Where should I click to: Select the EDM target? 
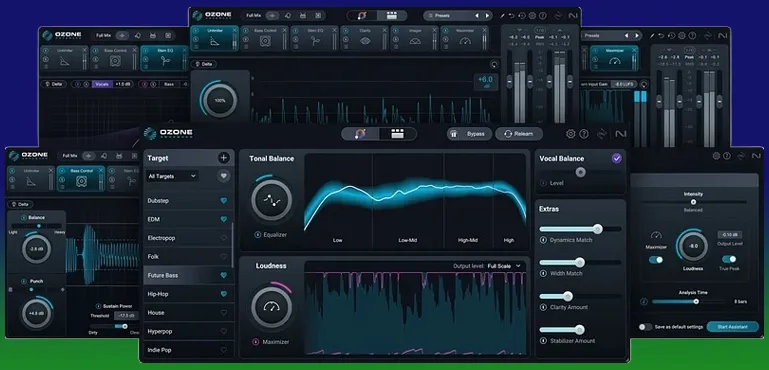[188, 219]
